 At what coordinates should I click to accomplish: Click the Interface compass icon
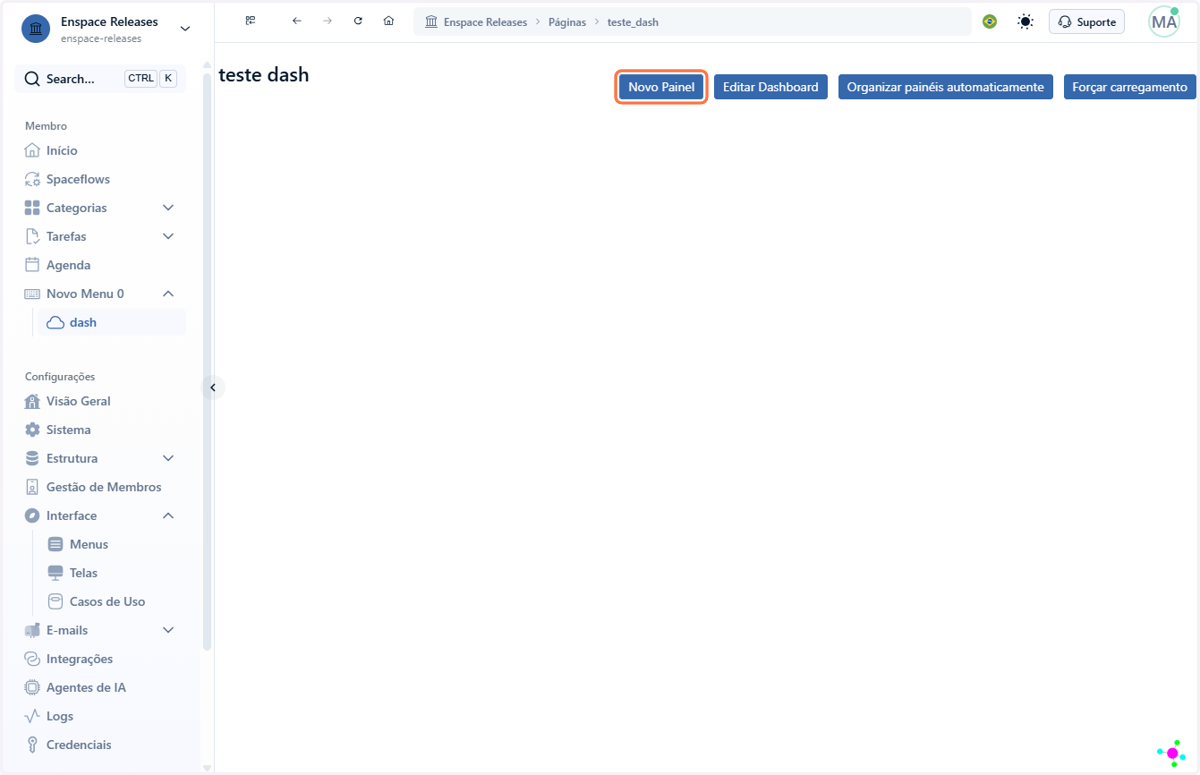coord(32,516)
